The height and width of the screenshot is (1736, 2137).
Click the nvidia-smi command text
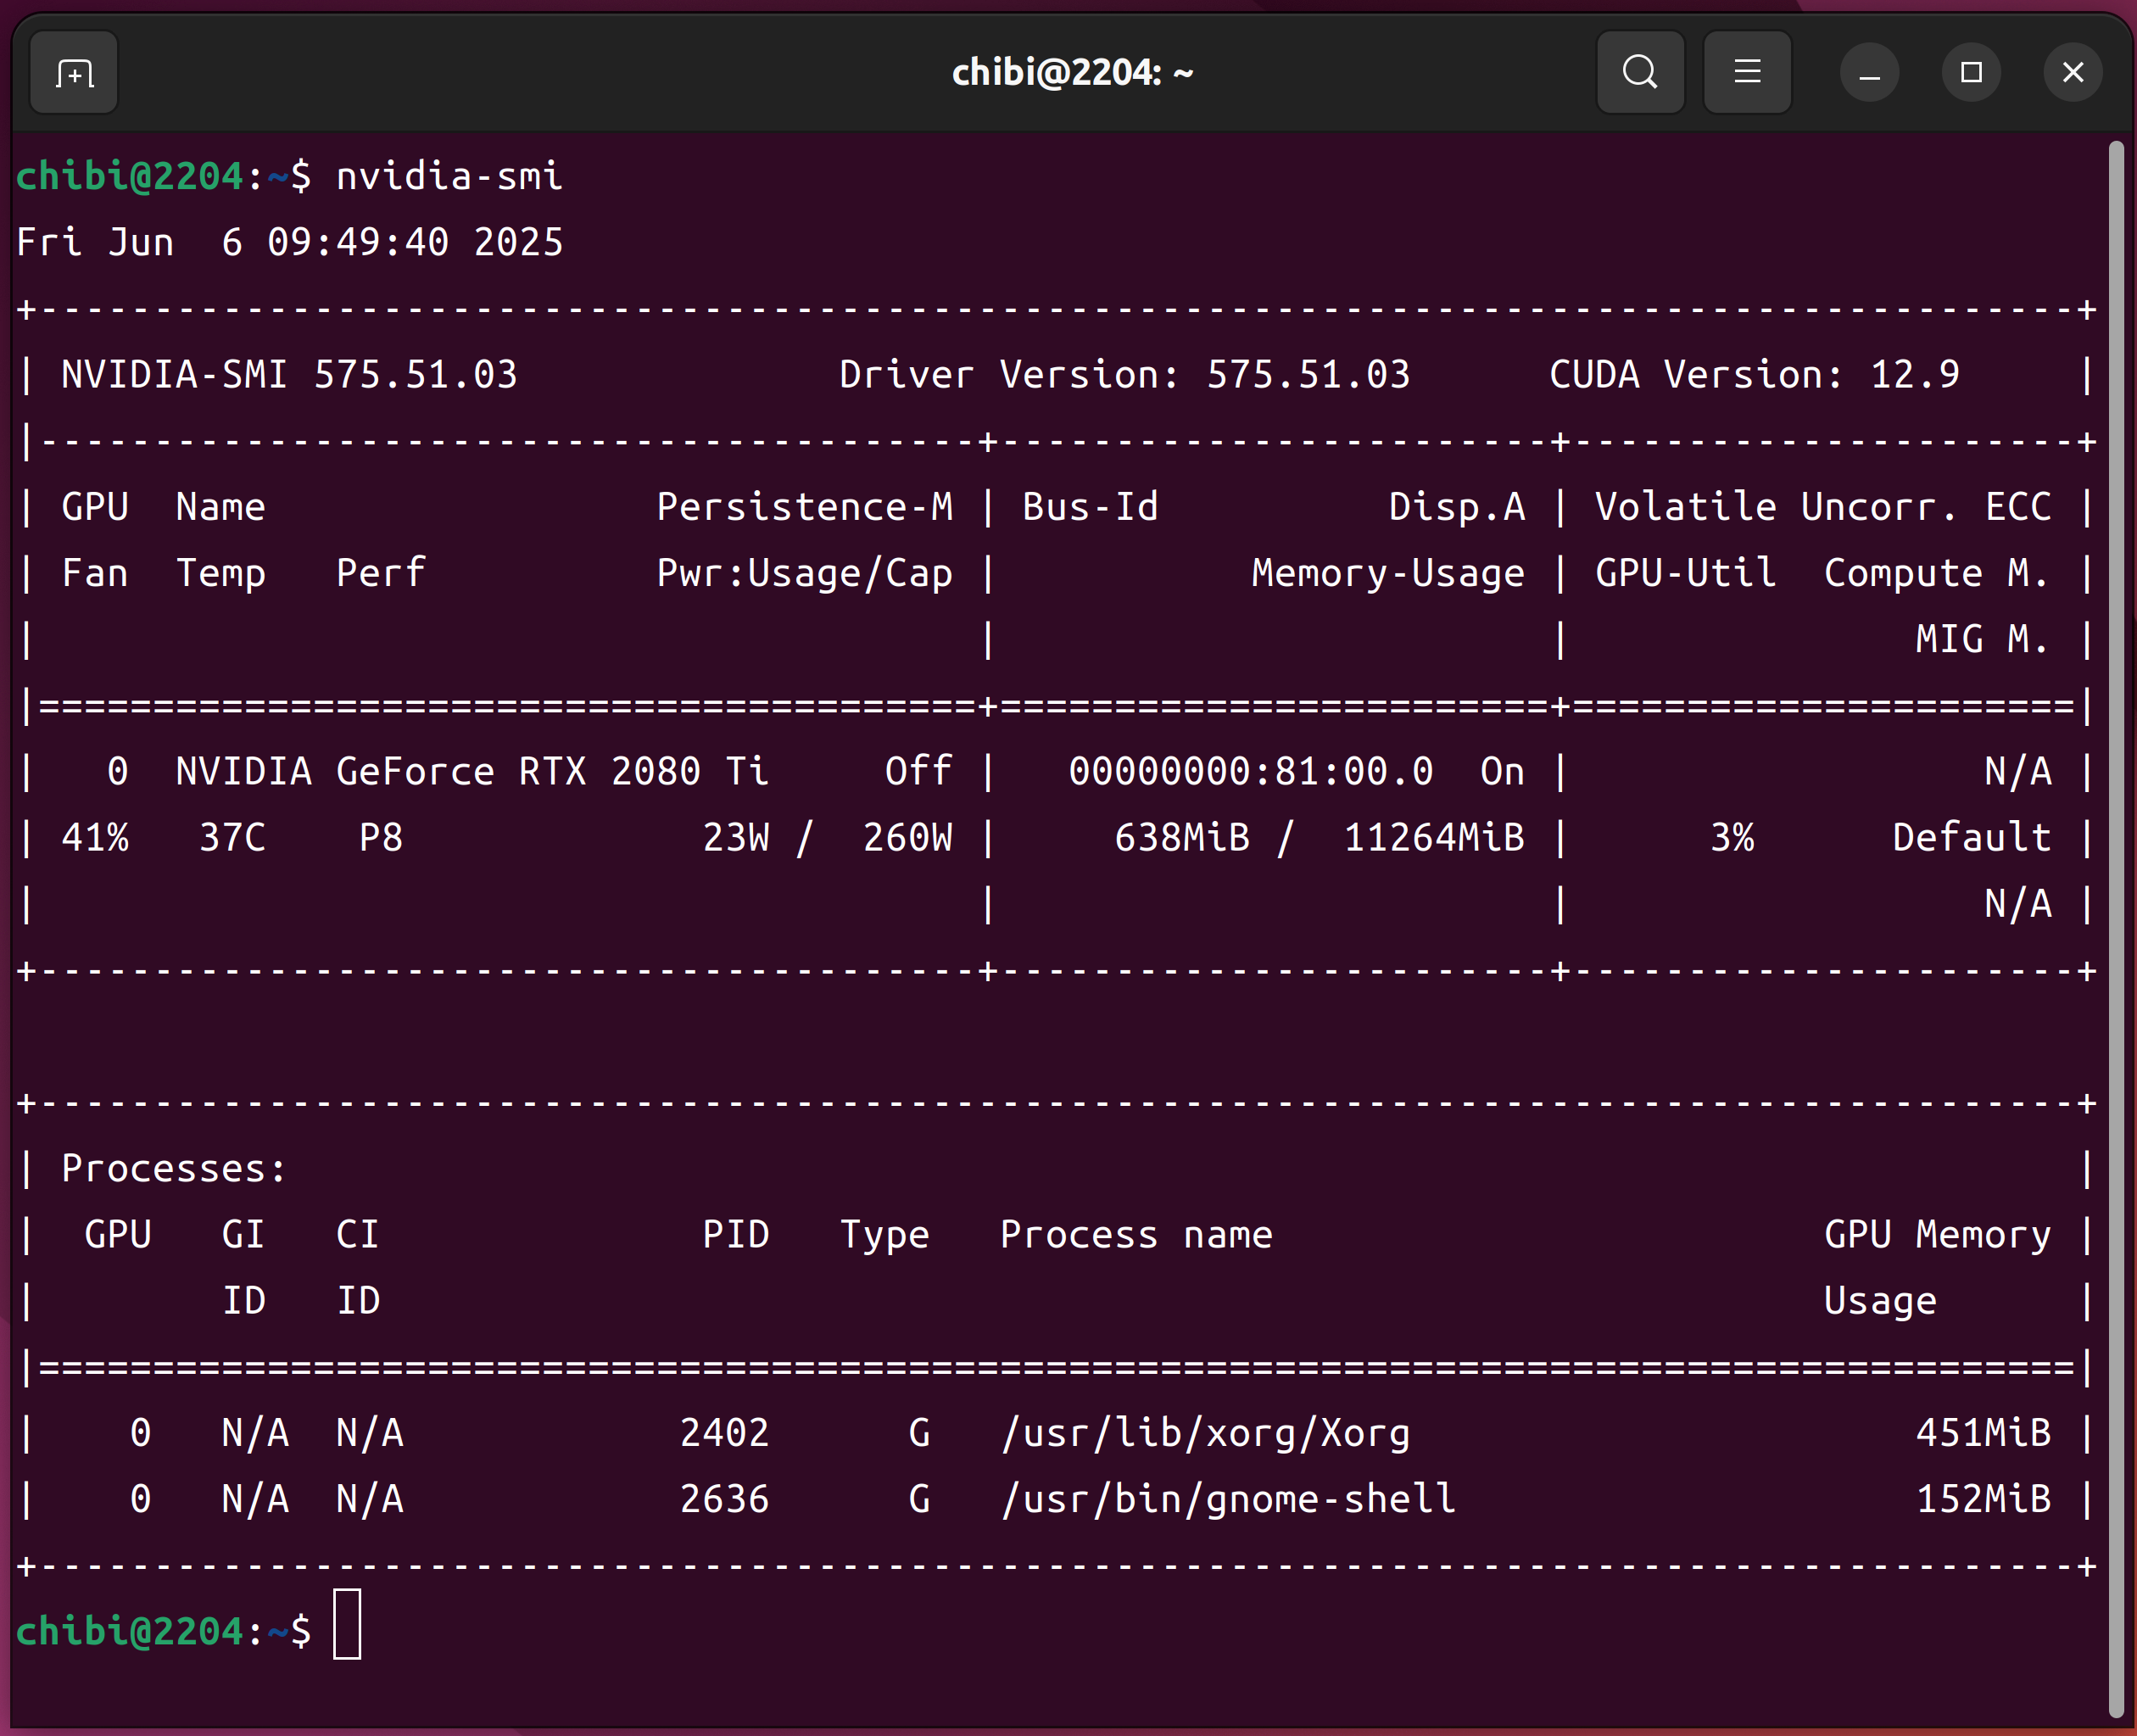[449, 177]
